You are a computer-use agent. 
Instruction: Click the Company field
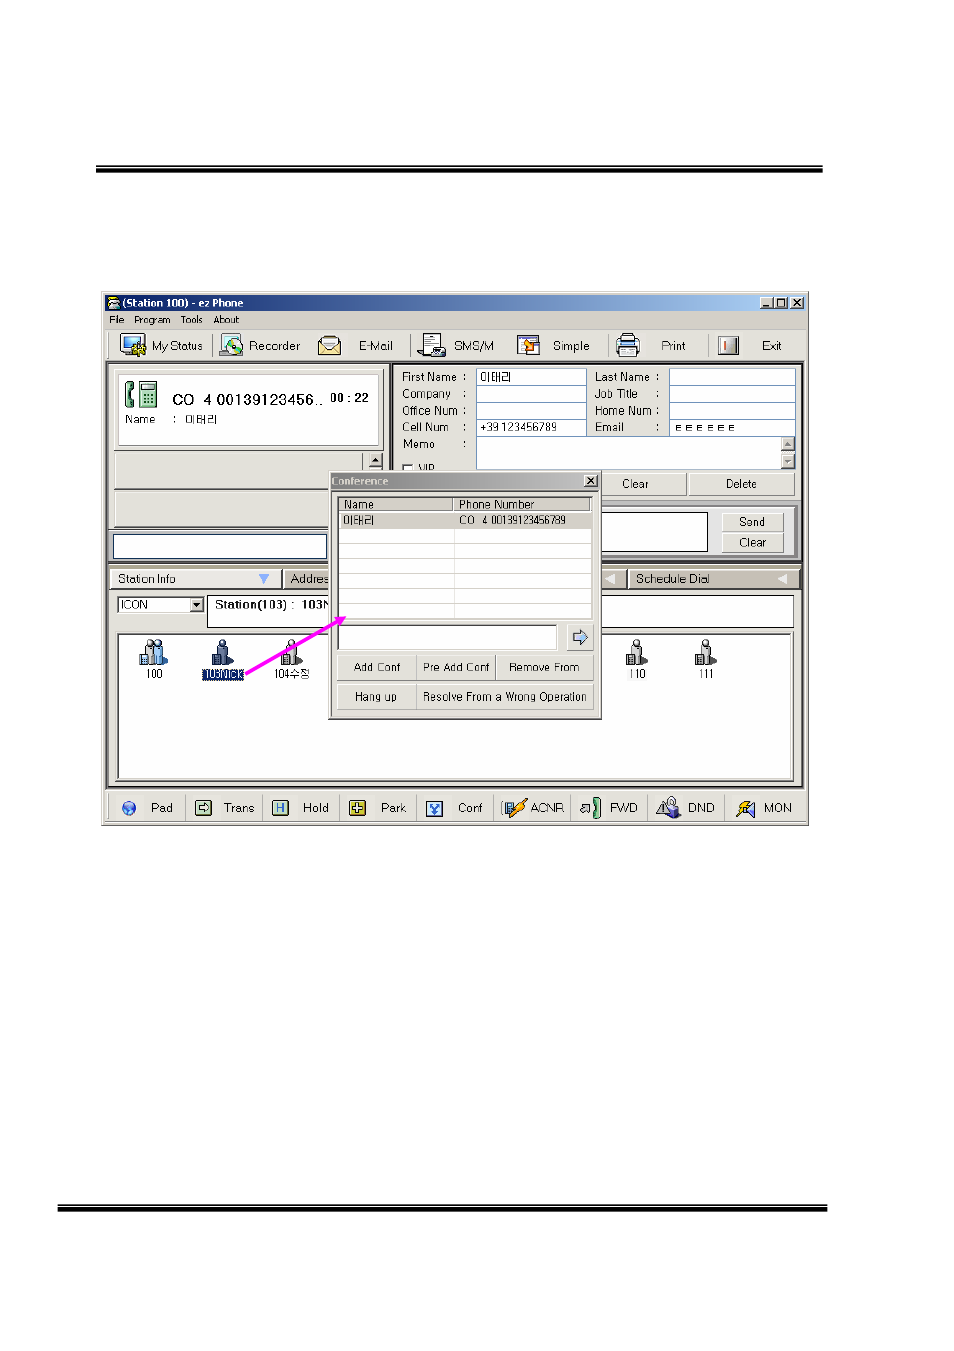(531, 394)
